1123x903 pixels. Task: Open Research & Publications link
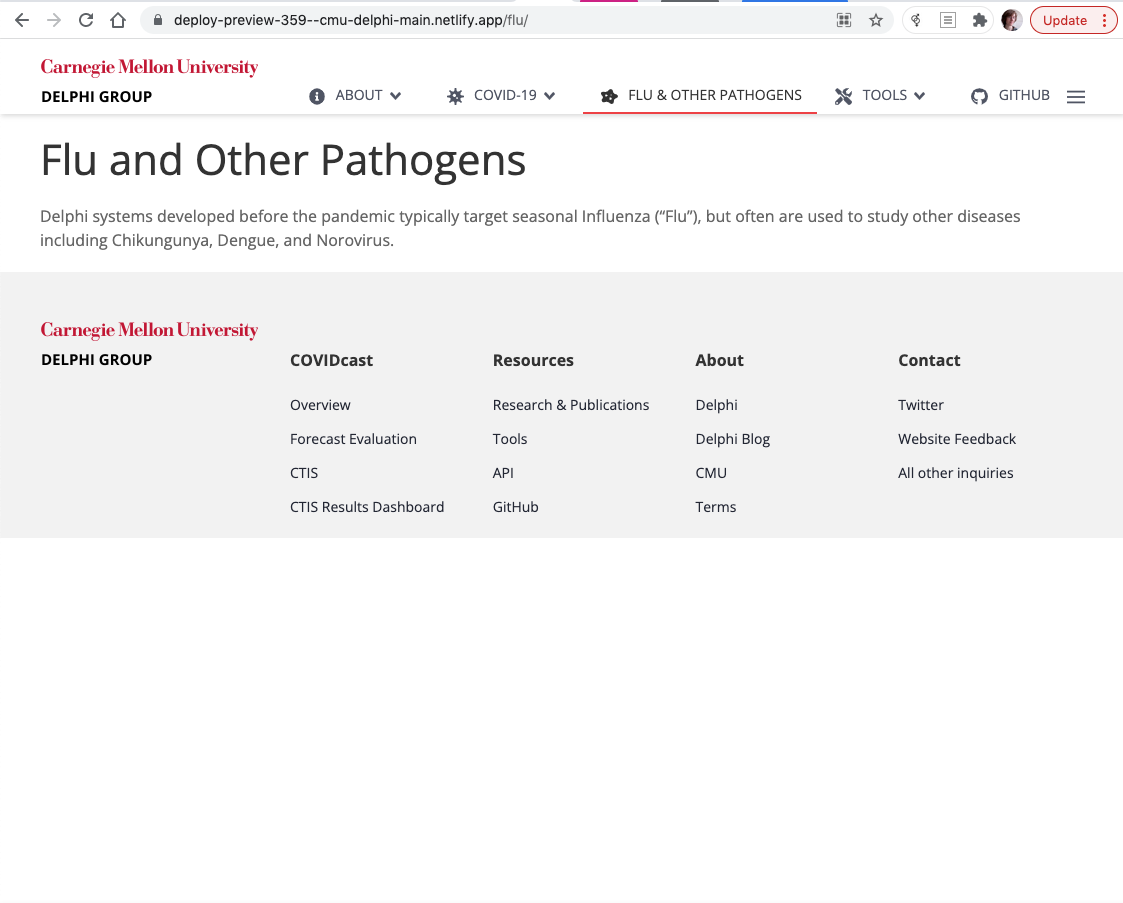(x=571, y=405)
